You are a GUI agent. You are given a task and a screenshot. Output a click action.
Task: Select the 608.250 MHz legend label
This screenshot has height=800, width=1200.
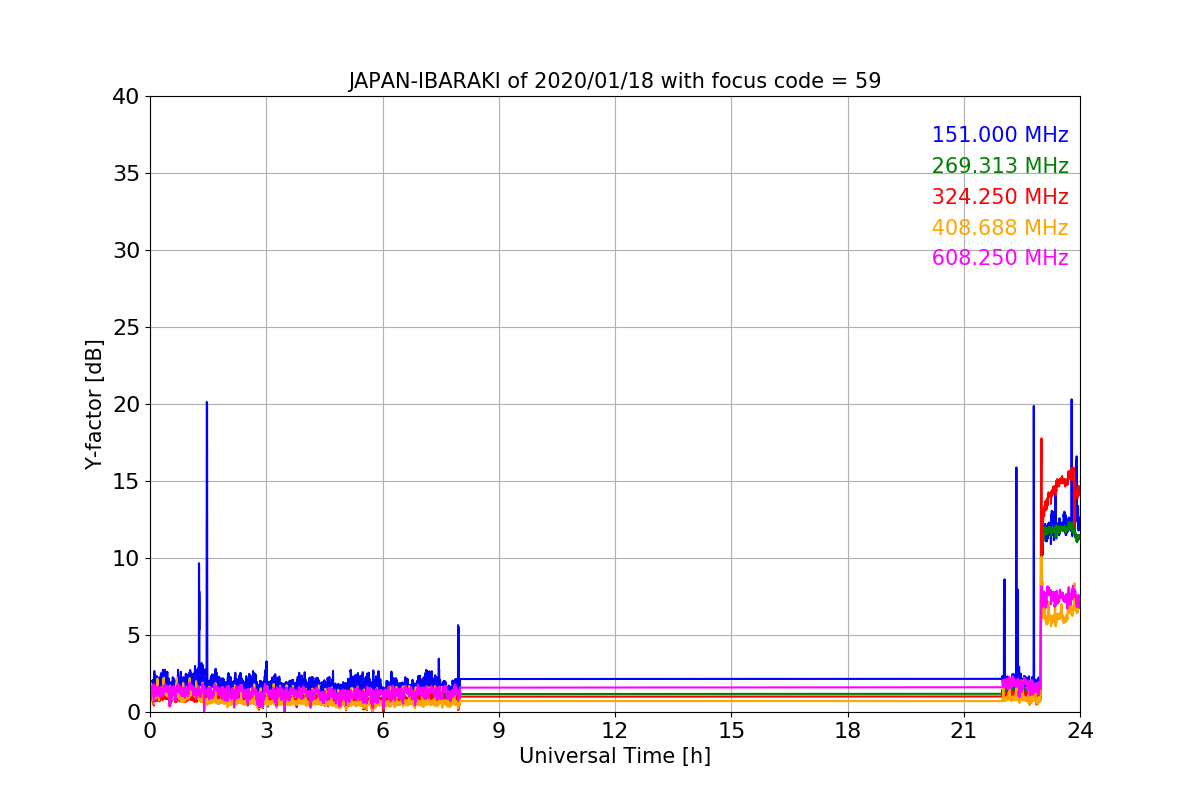pyautogui.click(x=1000, y=258)
